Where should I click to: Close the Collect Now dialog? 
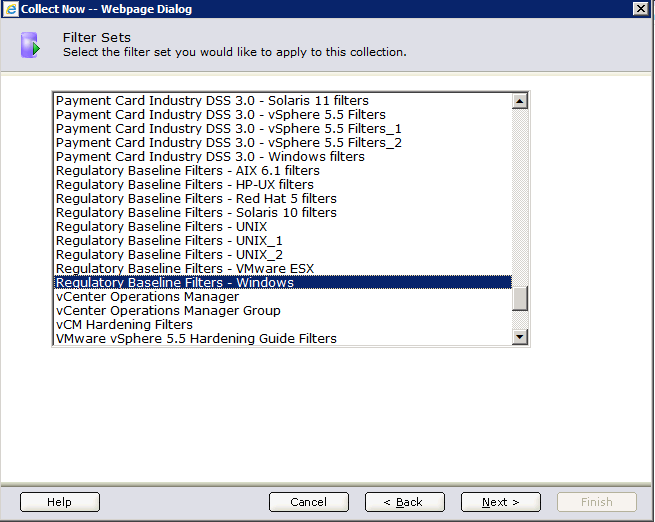(x=641, y=8)
